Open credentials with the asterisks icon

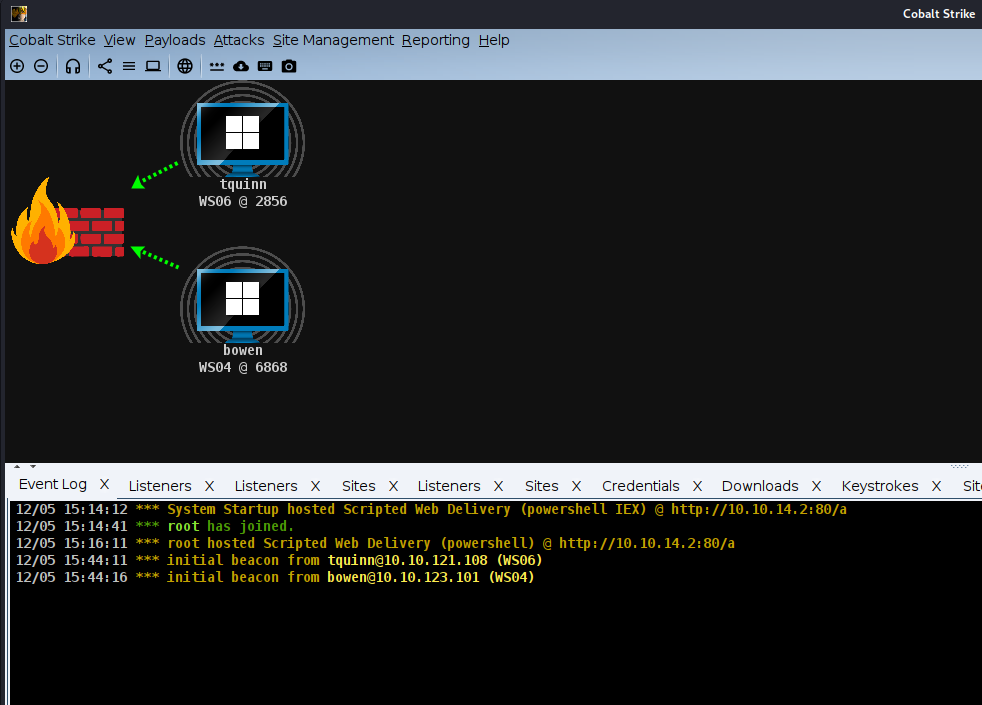tap(217, 66)
